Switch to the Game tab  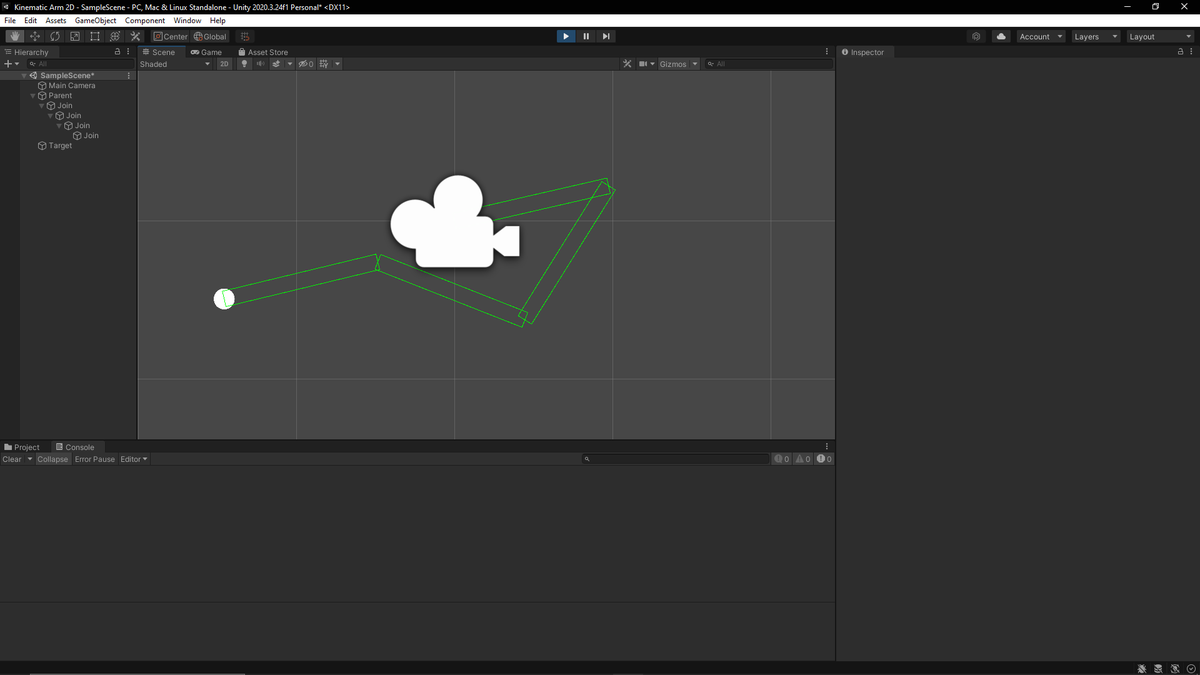(x=206, y=52)
